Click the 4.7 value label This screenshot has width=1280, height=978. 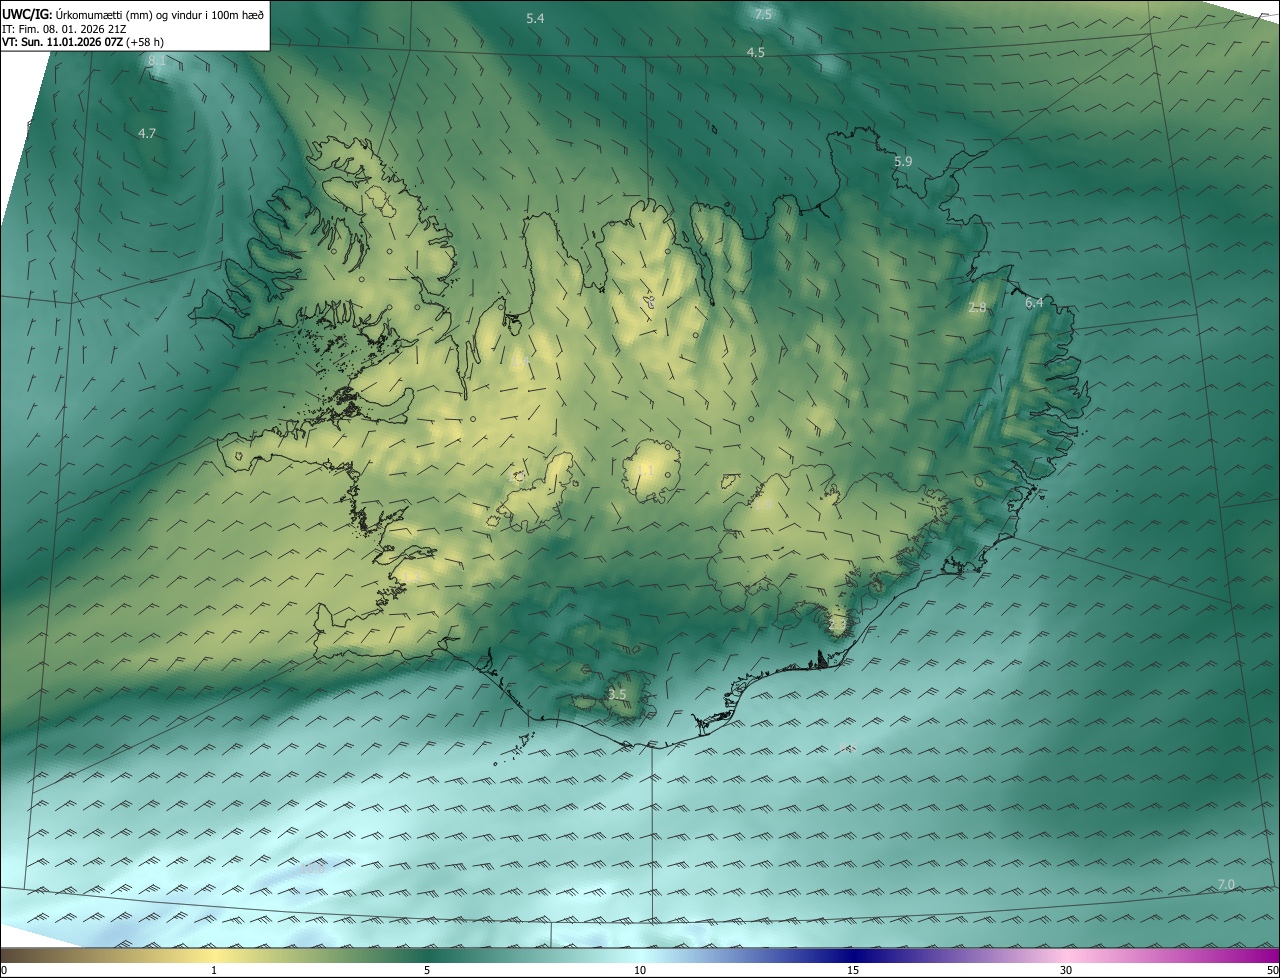[x=147, y=133]
